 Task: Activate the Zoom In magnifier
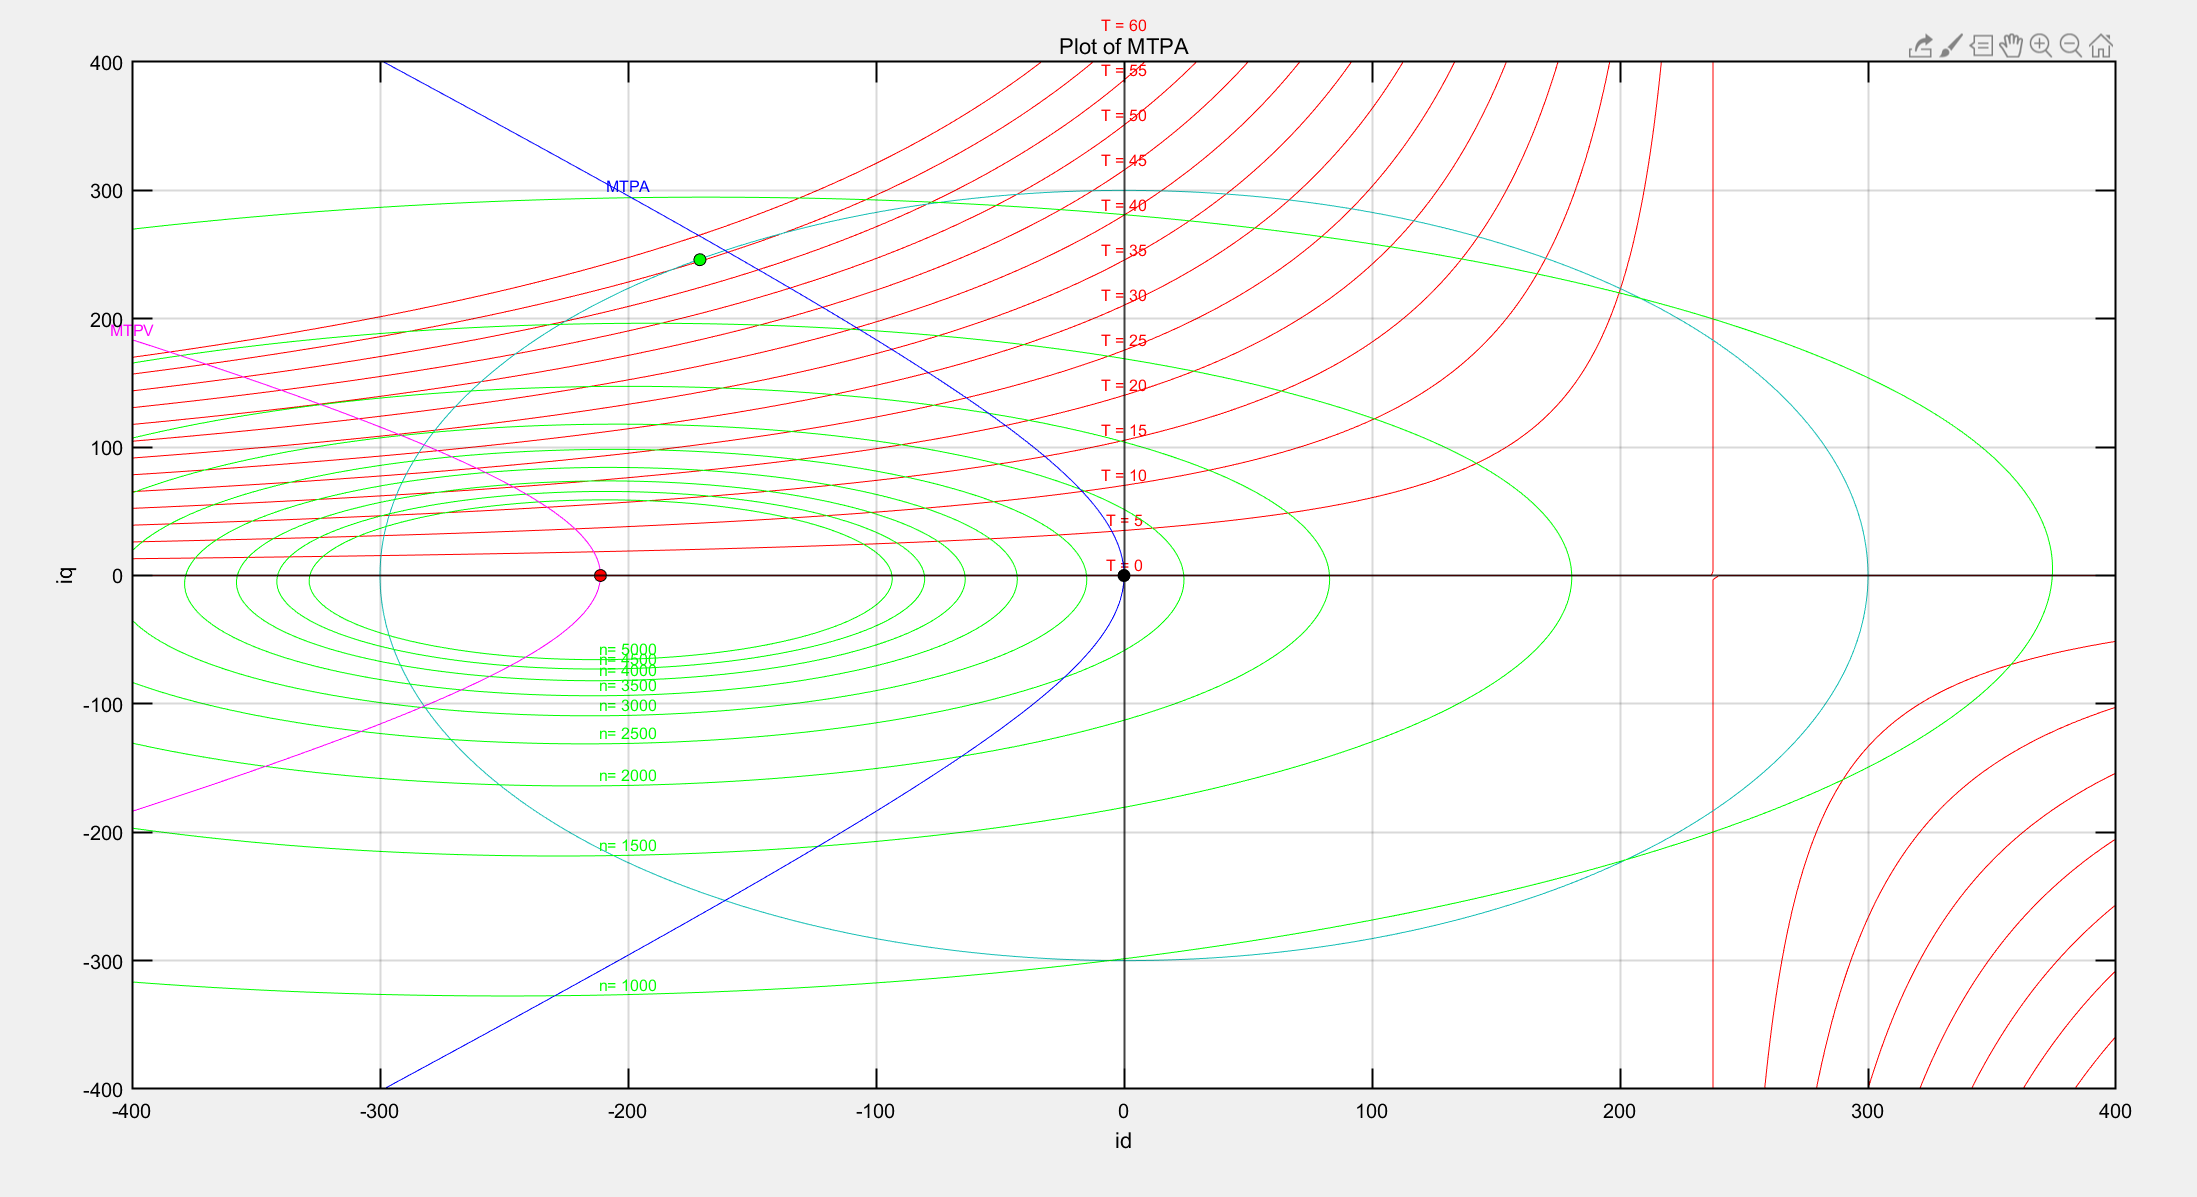2041,46
